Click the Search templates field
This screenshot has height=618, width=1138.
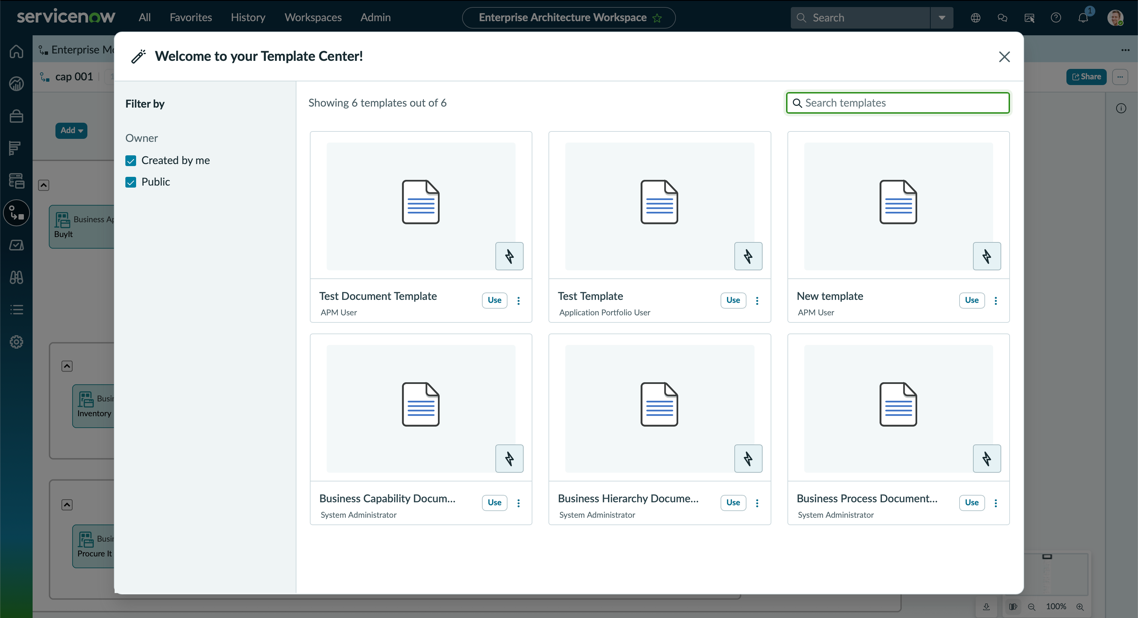[898, 103]
